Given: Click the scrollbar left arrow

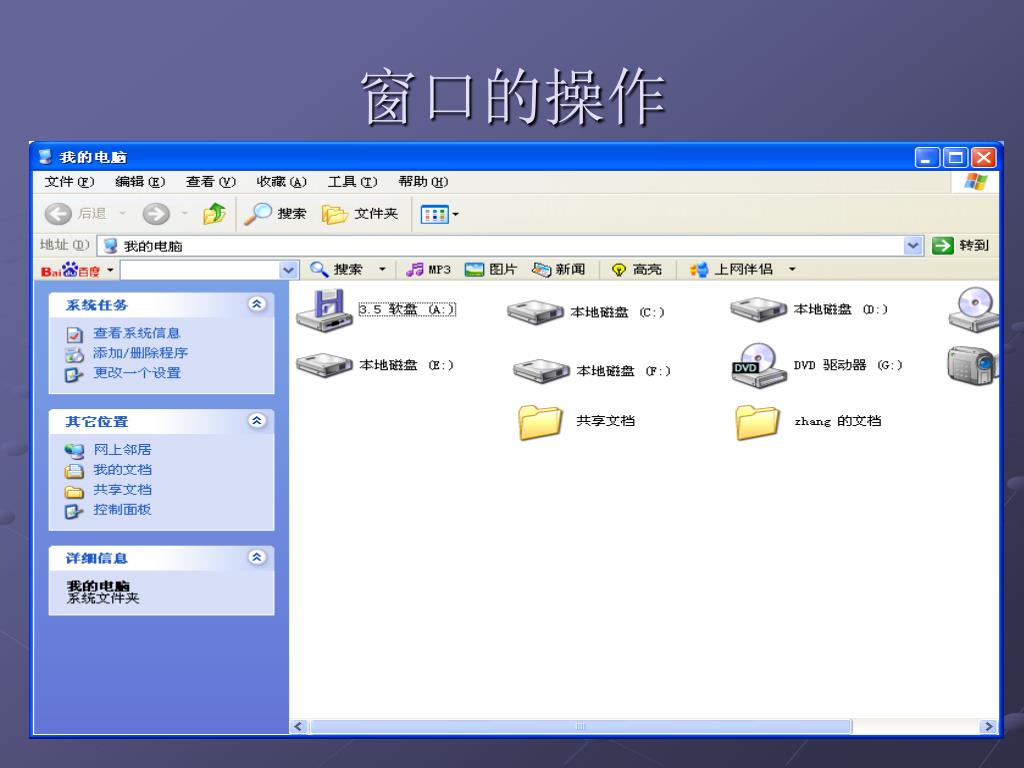Looking at the screenshot, I should click(x=299, y=726).
